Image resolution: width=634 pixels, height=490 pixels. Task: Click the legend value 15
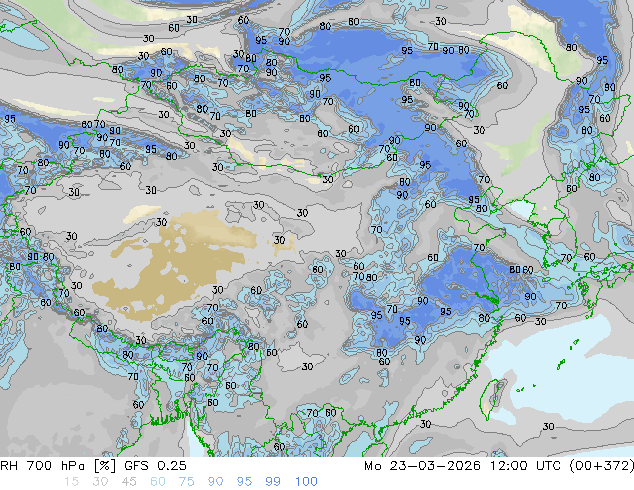click(71, 482)
